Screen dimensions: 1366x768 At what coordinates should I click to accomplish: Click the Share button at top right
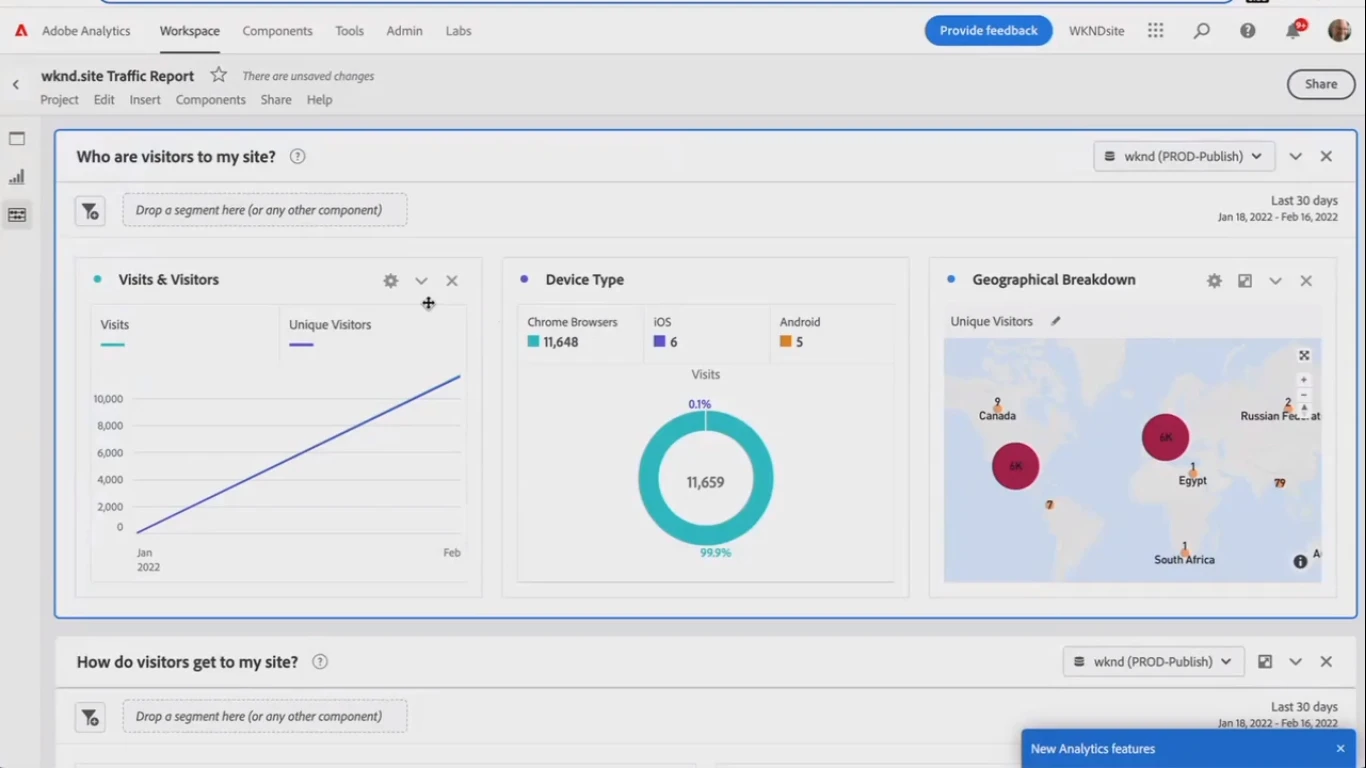[1320, 85]
